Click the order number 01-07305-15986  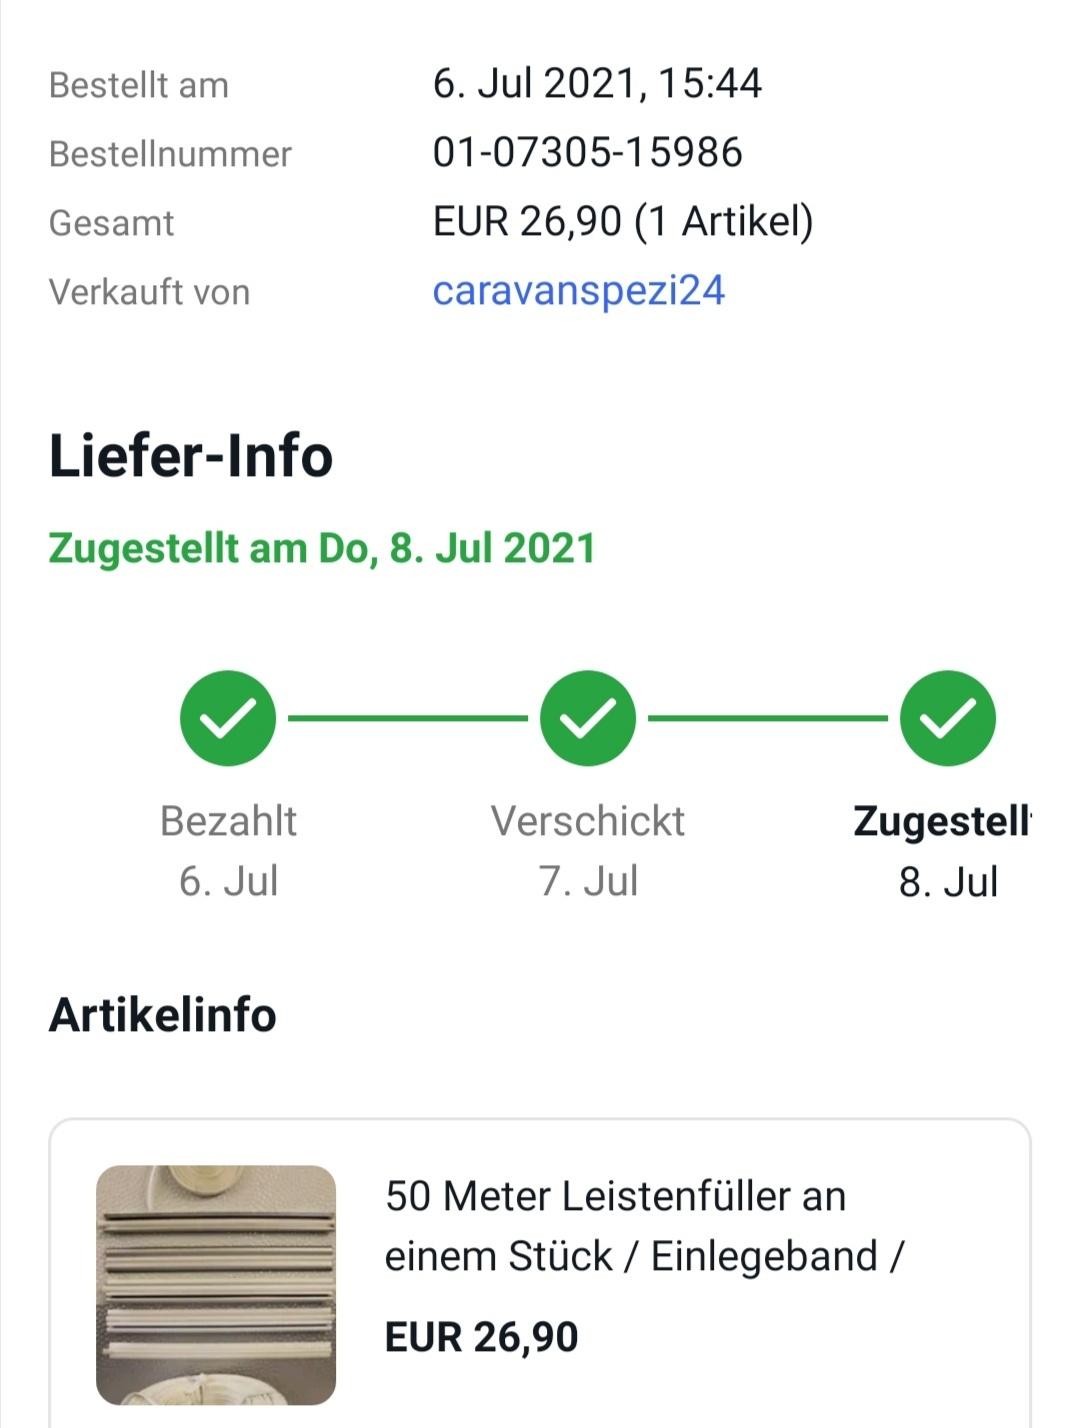click(x=587, y=153)
